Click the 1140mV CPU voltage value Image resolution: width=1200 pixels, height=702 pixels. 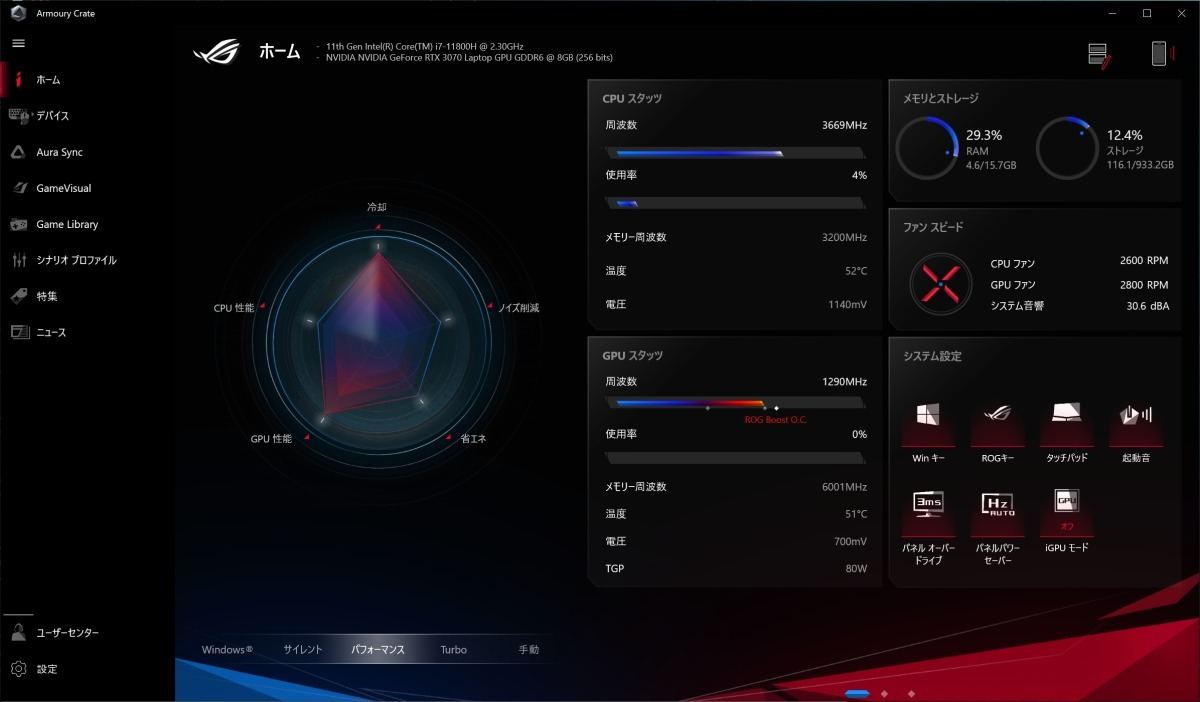click(847, 304)
